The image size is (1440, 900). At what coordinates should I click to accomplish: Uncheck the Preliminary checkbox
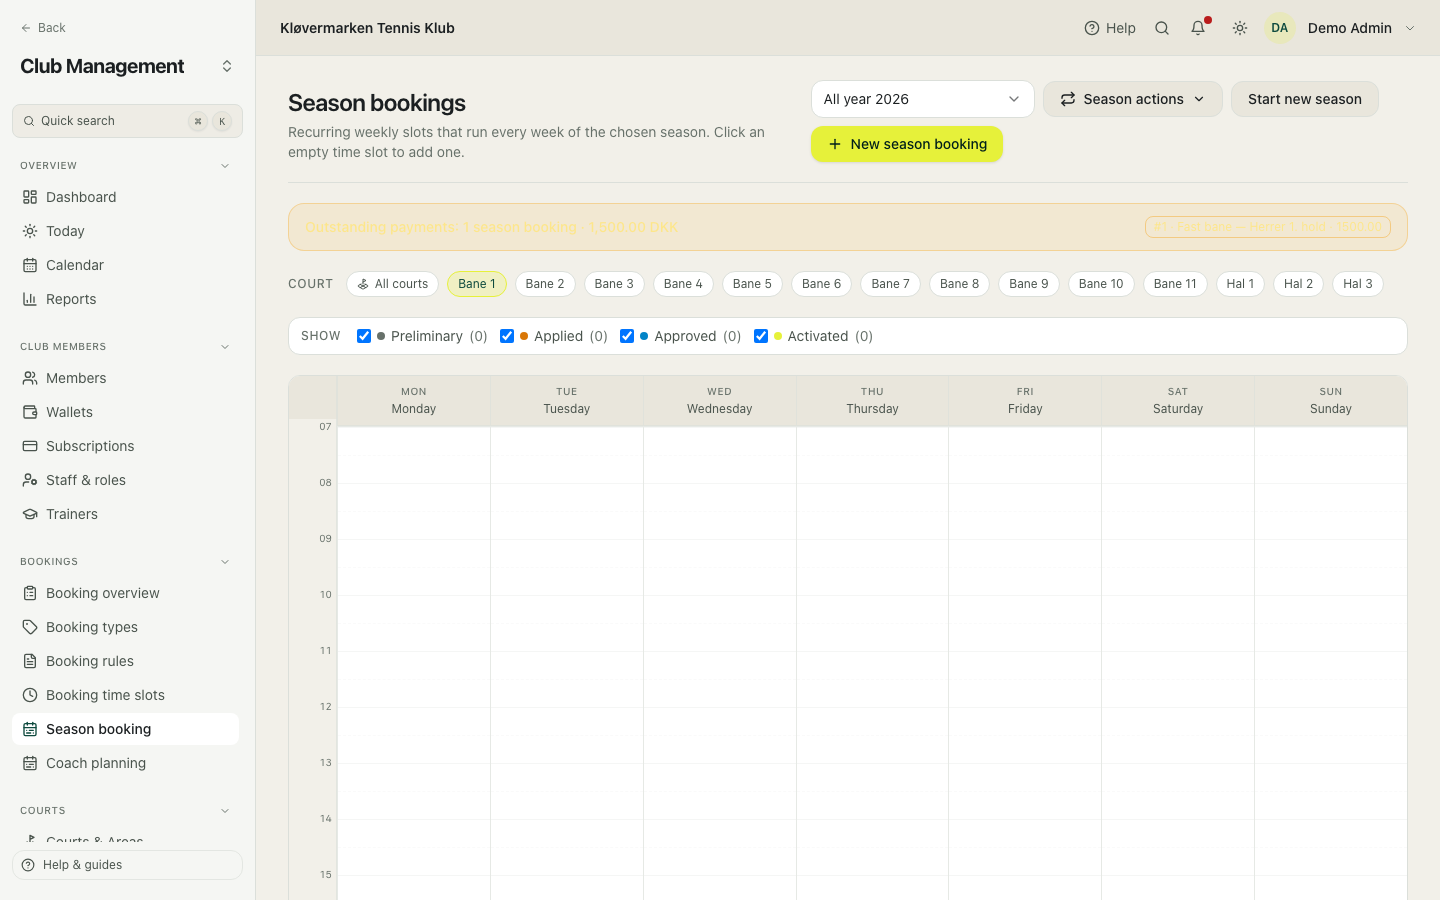click(x=364, y=336)
